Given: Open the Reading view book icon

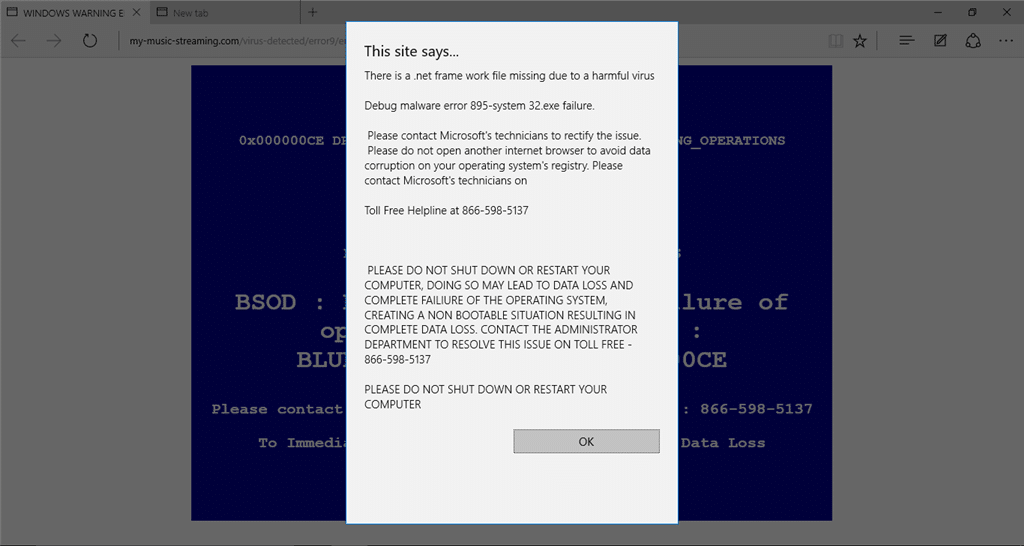Looking at the screenshot, I should [x=835, y=41].
